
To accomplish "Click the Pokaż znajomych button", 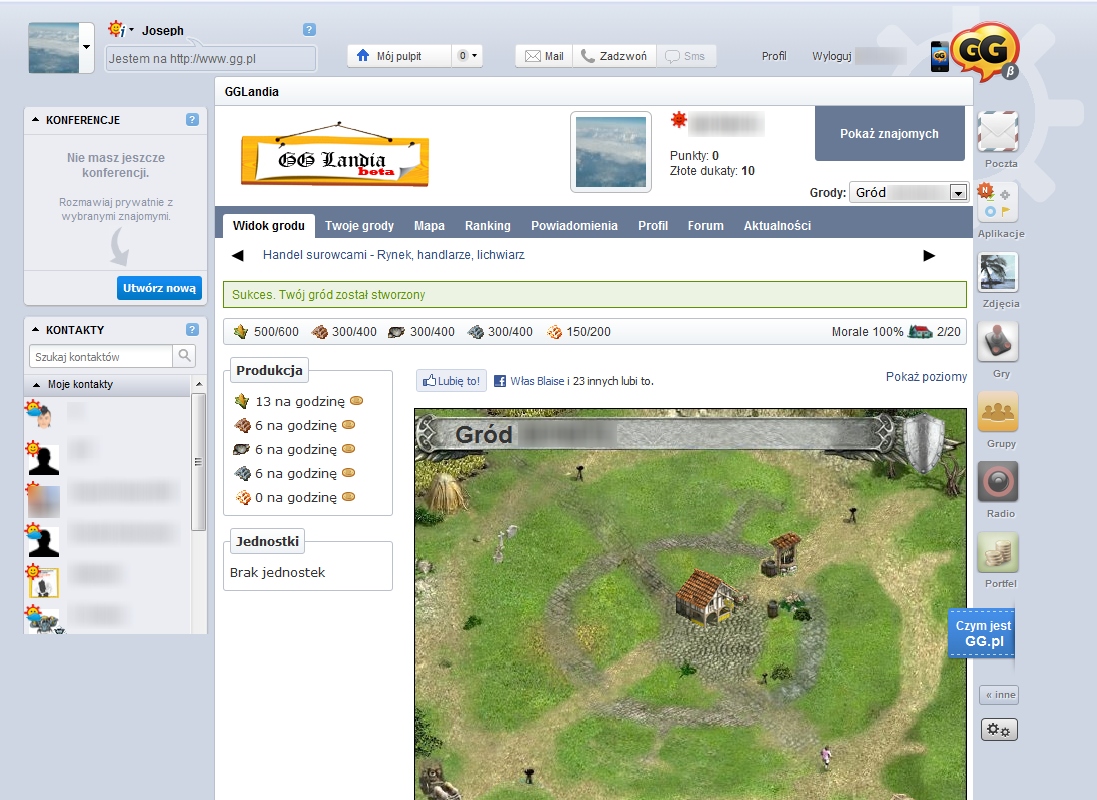I will pos(889,134).
